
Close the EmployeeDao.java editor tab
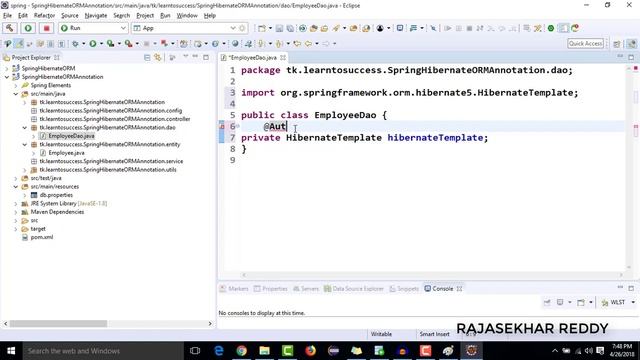pyautogui.click(x=283, y=58)
